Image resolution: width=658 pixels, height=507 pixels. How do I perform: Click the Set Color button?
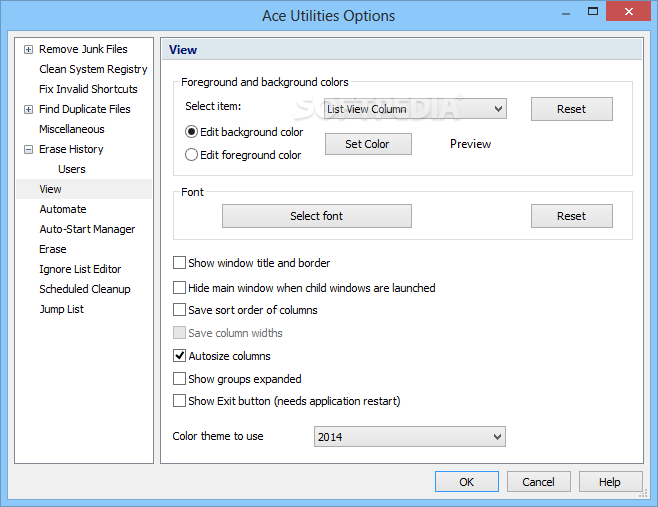pos(368,144)
